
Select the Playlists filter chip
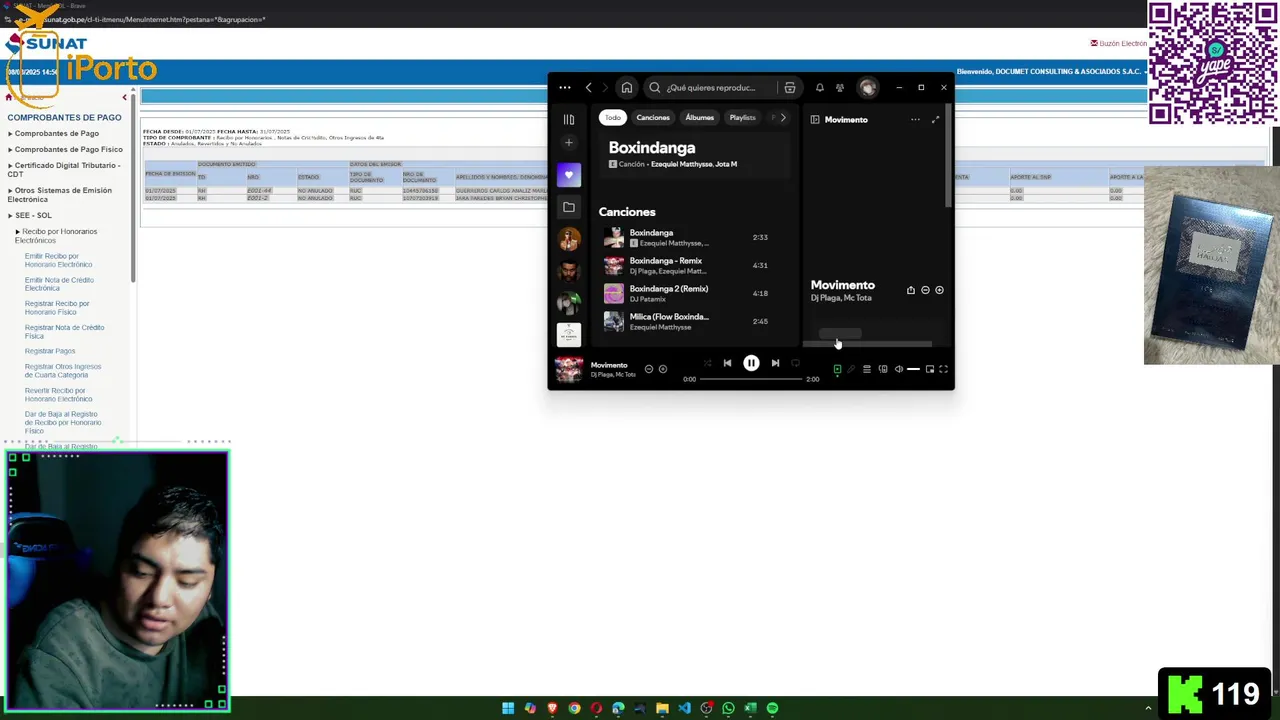(743, 118)
